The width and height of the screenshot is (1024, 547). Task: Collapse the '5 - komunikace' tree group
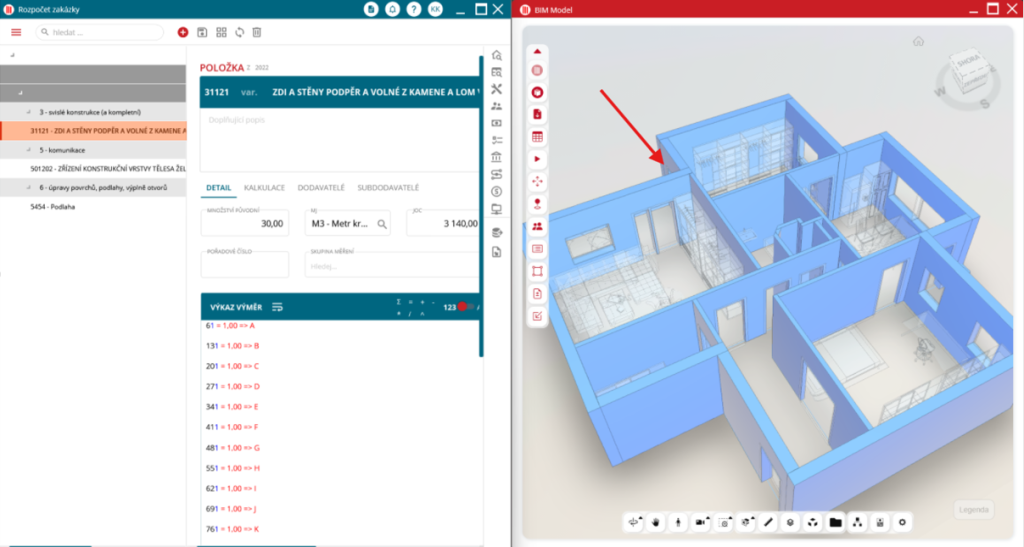28,149
